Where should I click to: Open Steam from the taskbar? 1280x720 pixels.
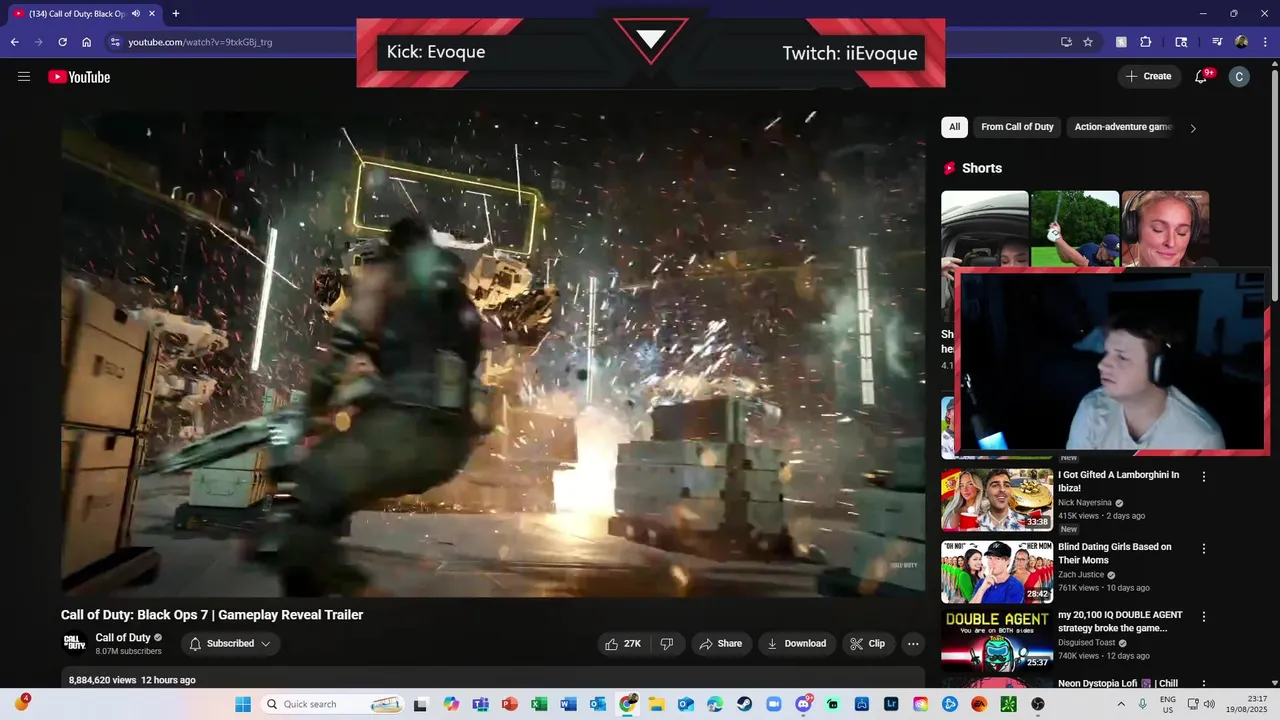pyautogui.click(x=745, y=704)
